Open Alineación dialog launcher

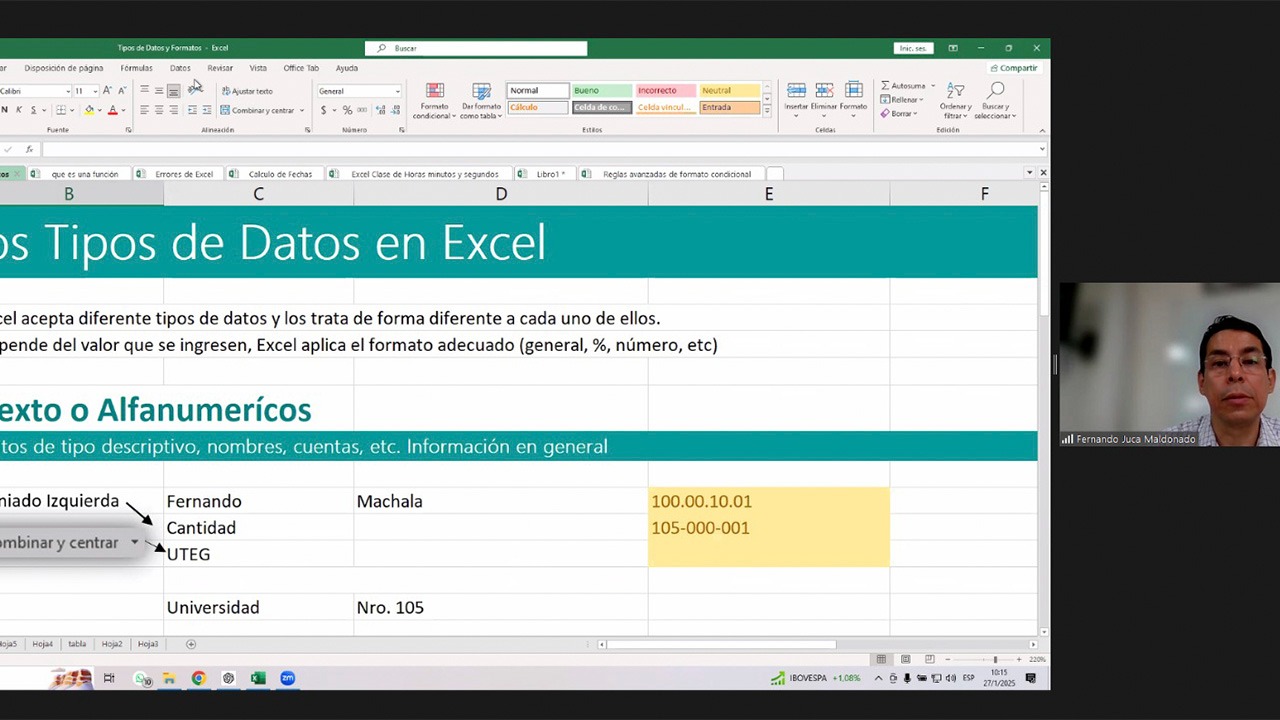(x=307, y=130)
